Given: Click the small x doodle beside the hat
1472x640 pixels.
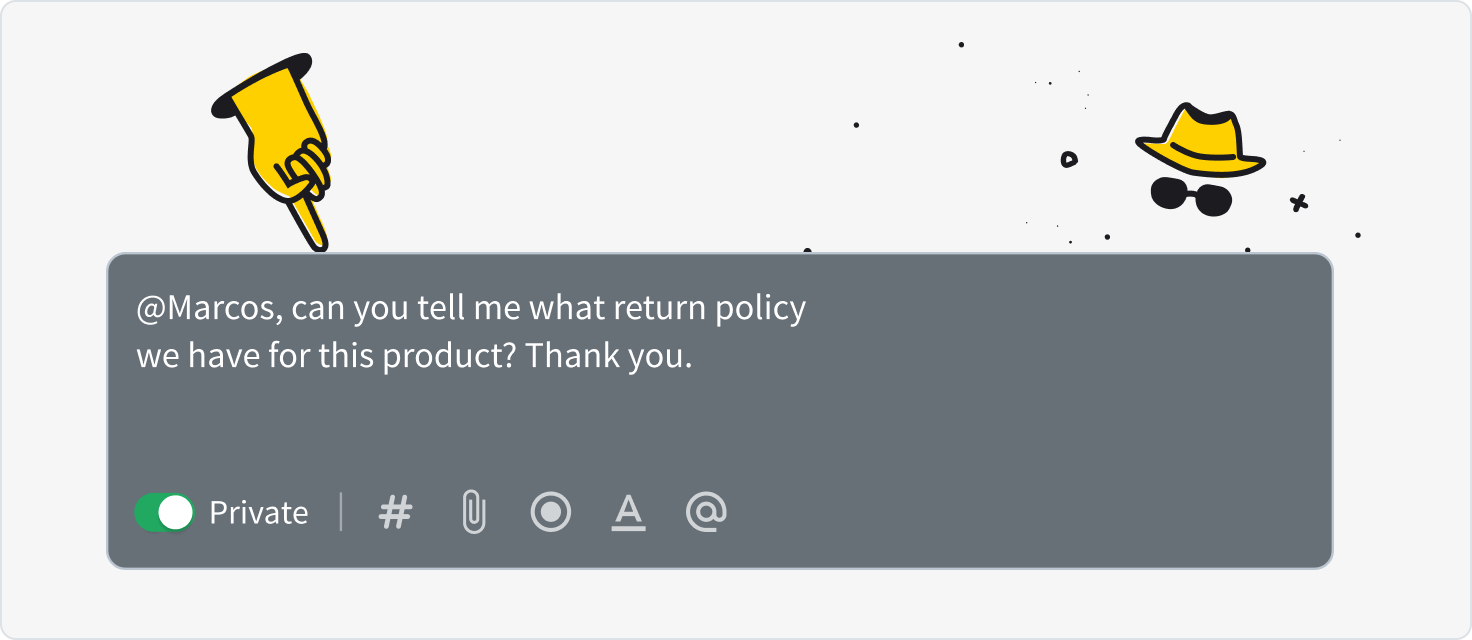Looking at the screenshot, I should tap(1299, 203).
